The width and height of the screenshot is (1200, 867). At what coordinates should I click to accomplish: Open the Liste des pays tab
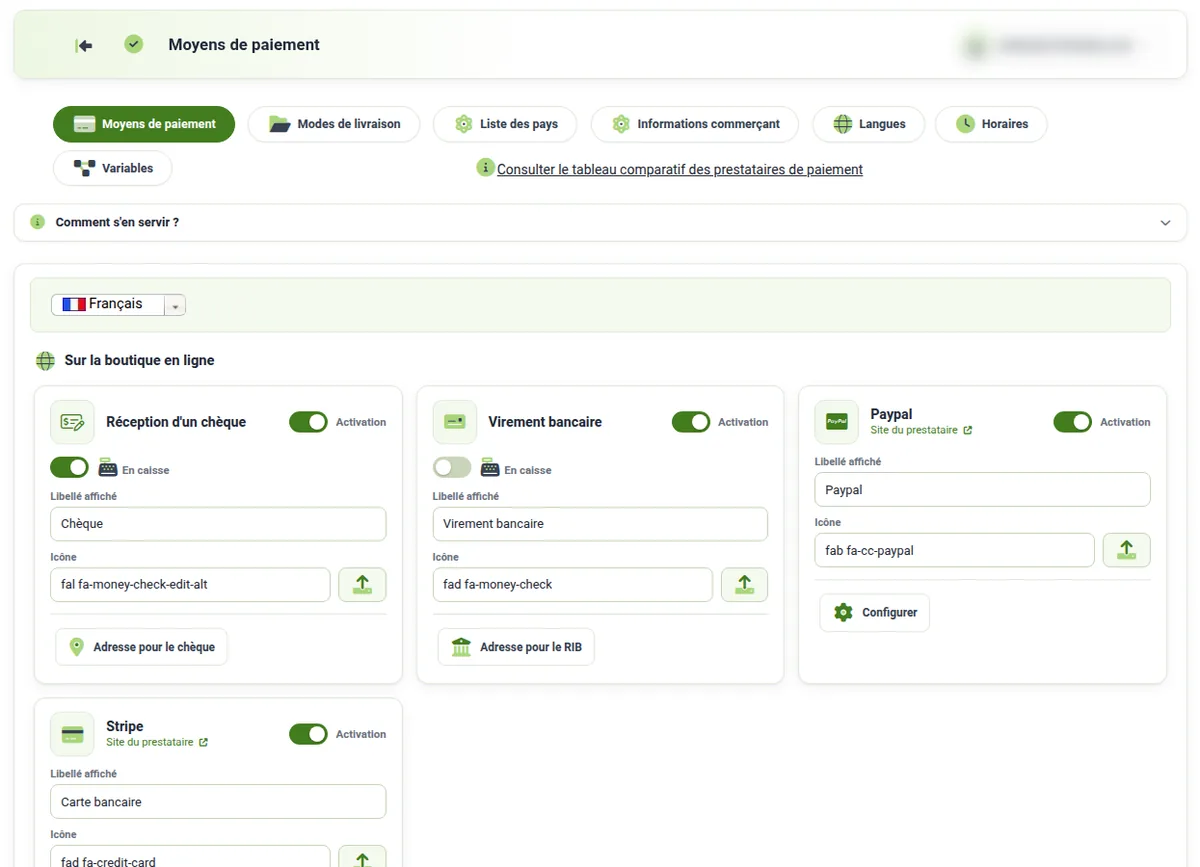tap(506, 124)
